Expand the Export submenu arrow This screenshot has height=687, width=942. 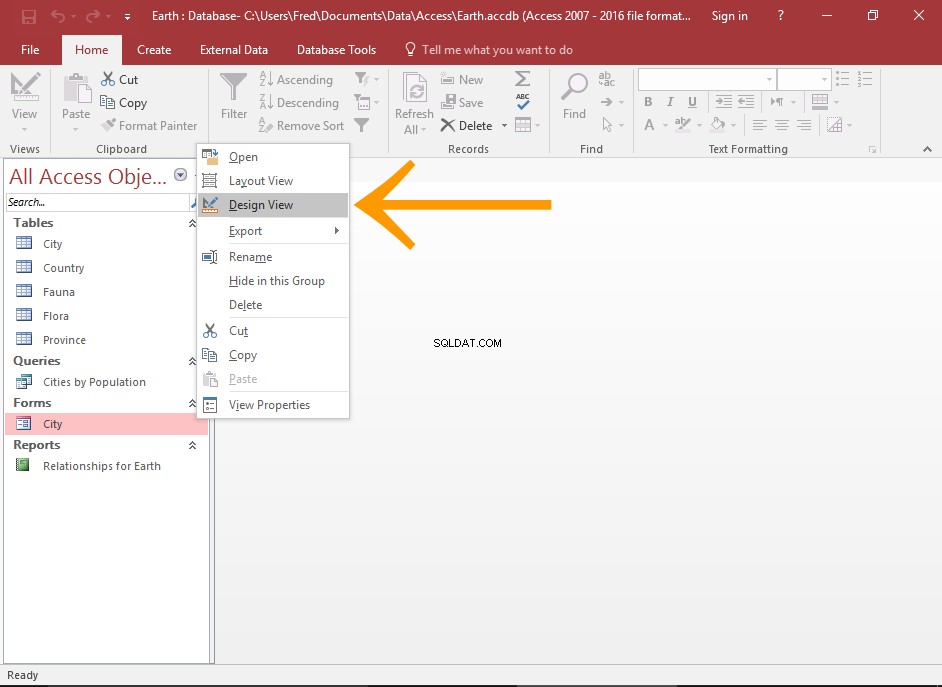click(336, 231)
